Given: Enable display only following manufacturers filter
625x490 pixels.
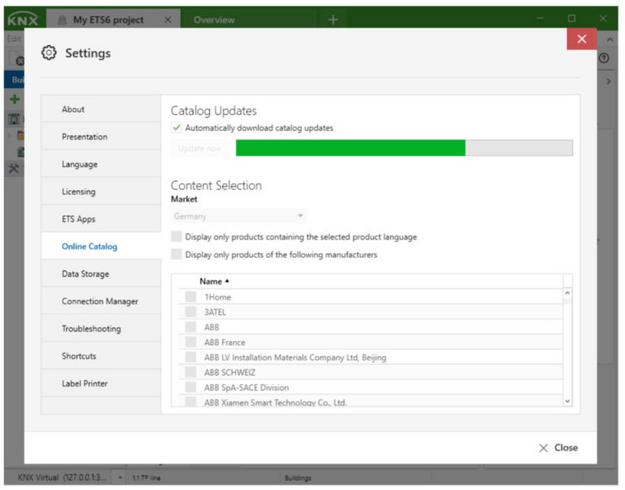Looking at the screenshot, I should tap(177, 255).
